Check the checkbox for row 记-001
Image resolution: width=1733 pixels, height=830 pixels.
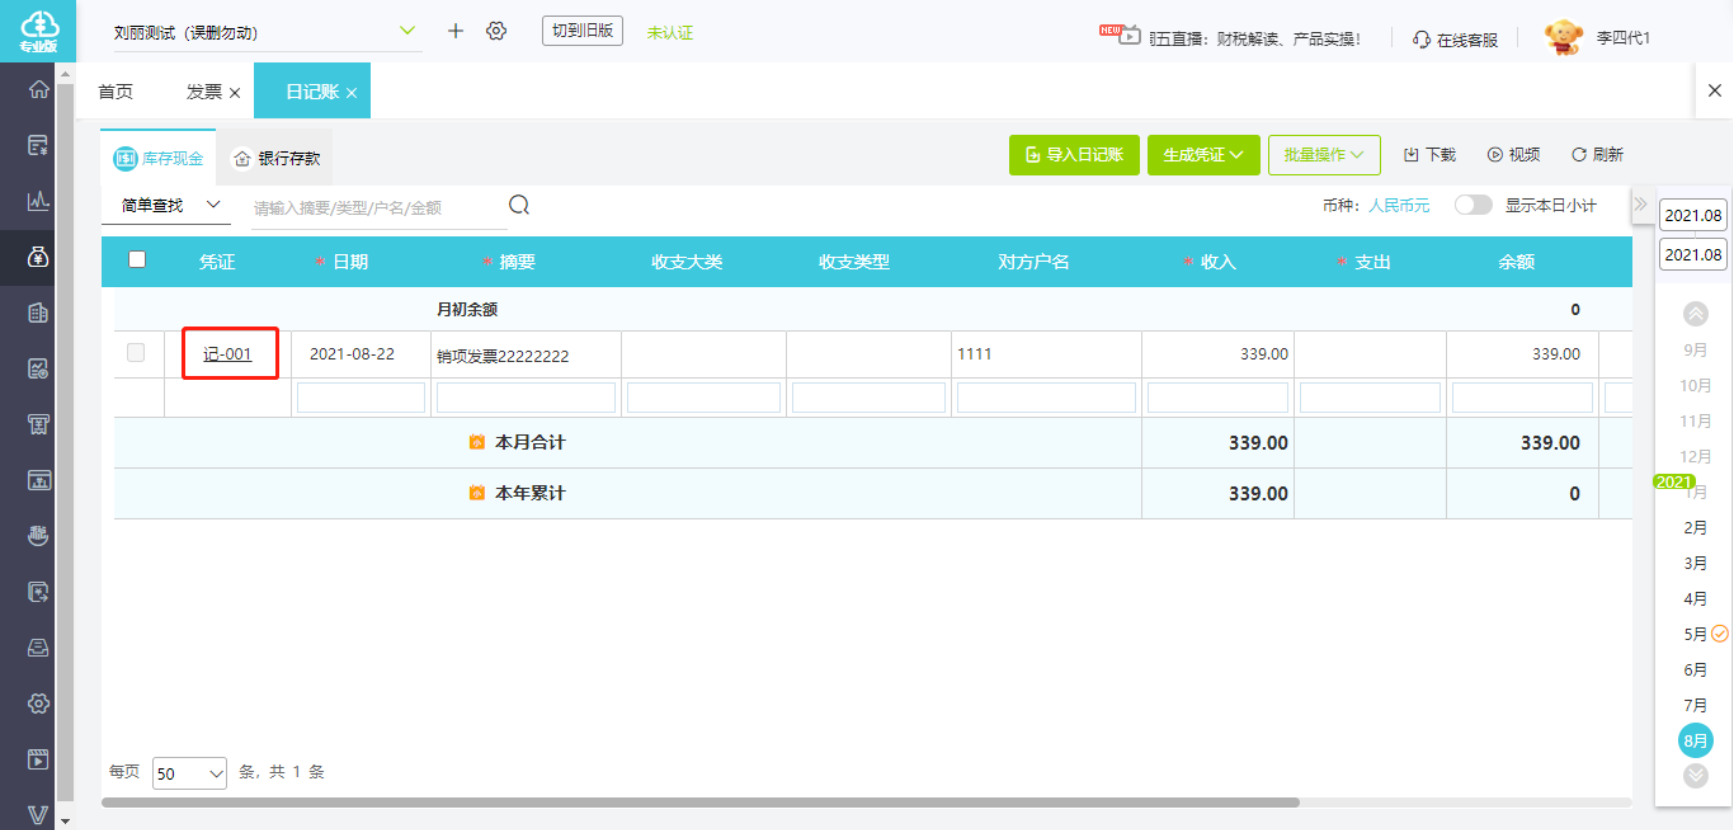tap(136, 352)
